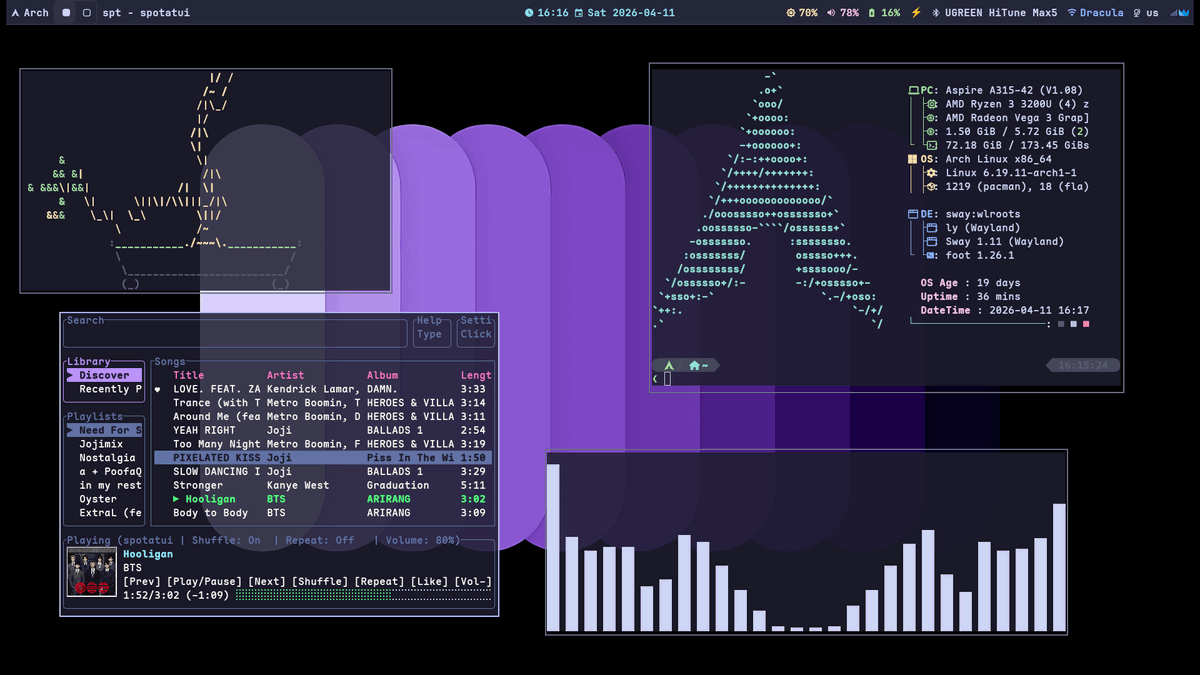
Task: Click inside the Search input field
Action: 235,332
